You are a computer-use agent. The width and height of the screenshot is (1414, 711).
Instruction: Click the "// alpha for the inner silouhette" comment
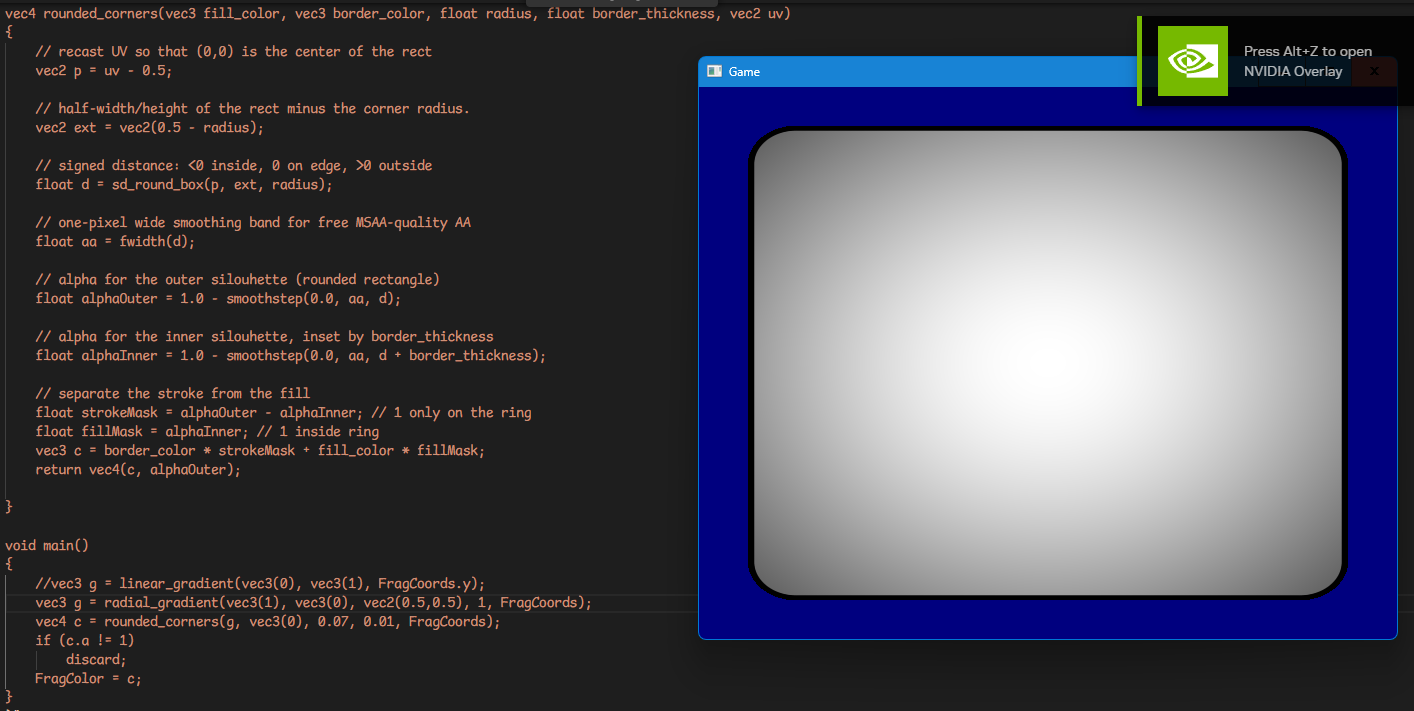[265, 336]
